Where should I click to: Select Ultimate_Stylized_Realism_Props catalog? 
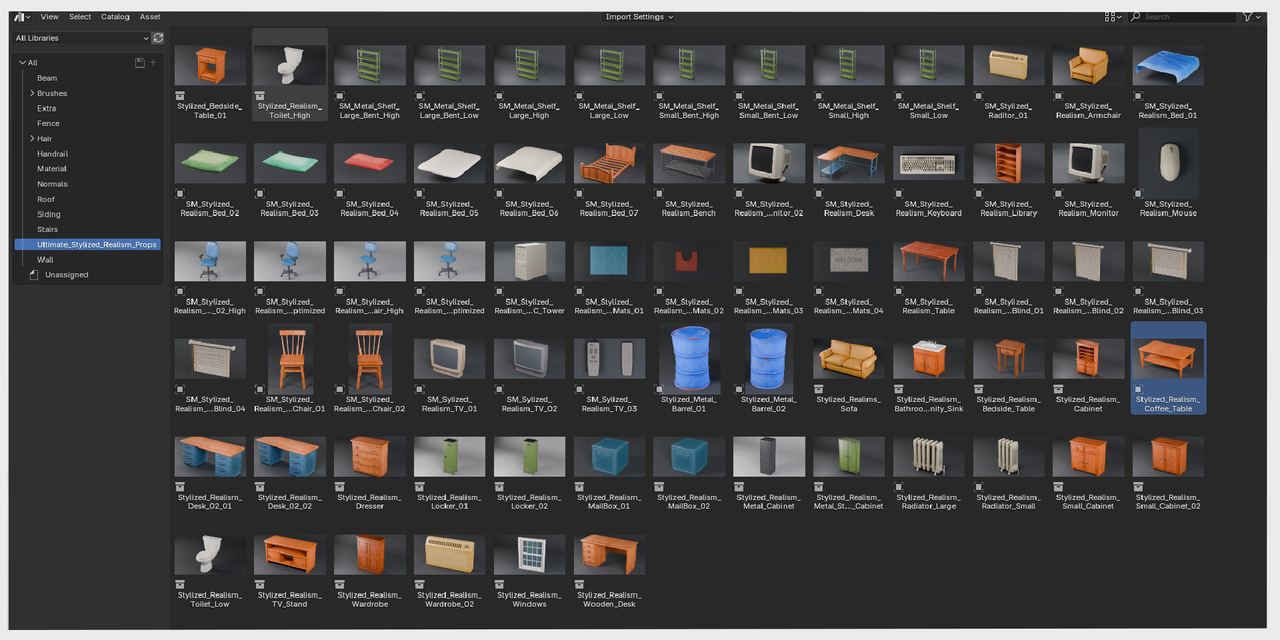point(87,244)
